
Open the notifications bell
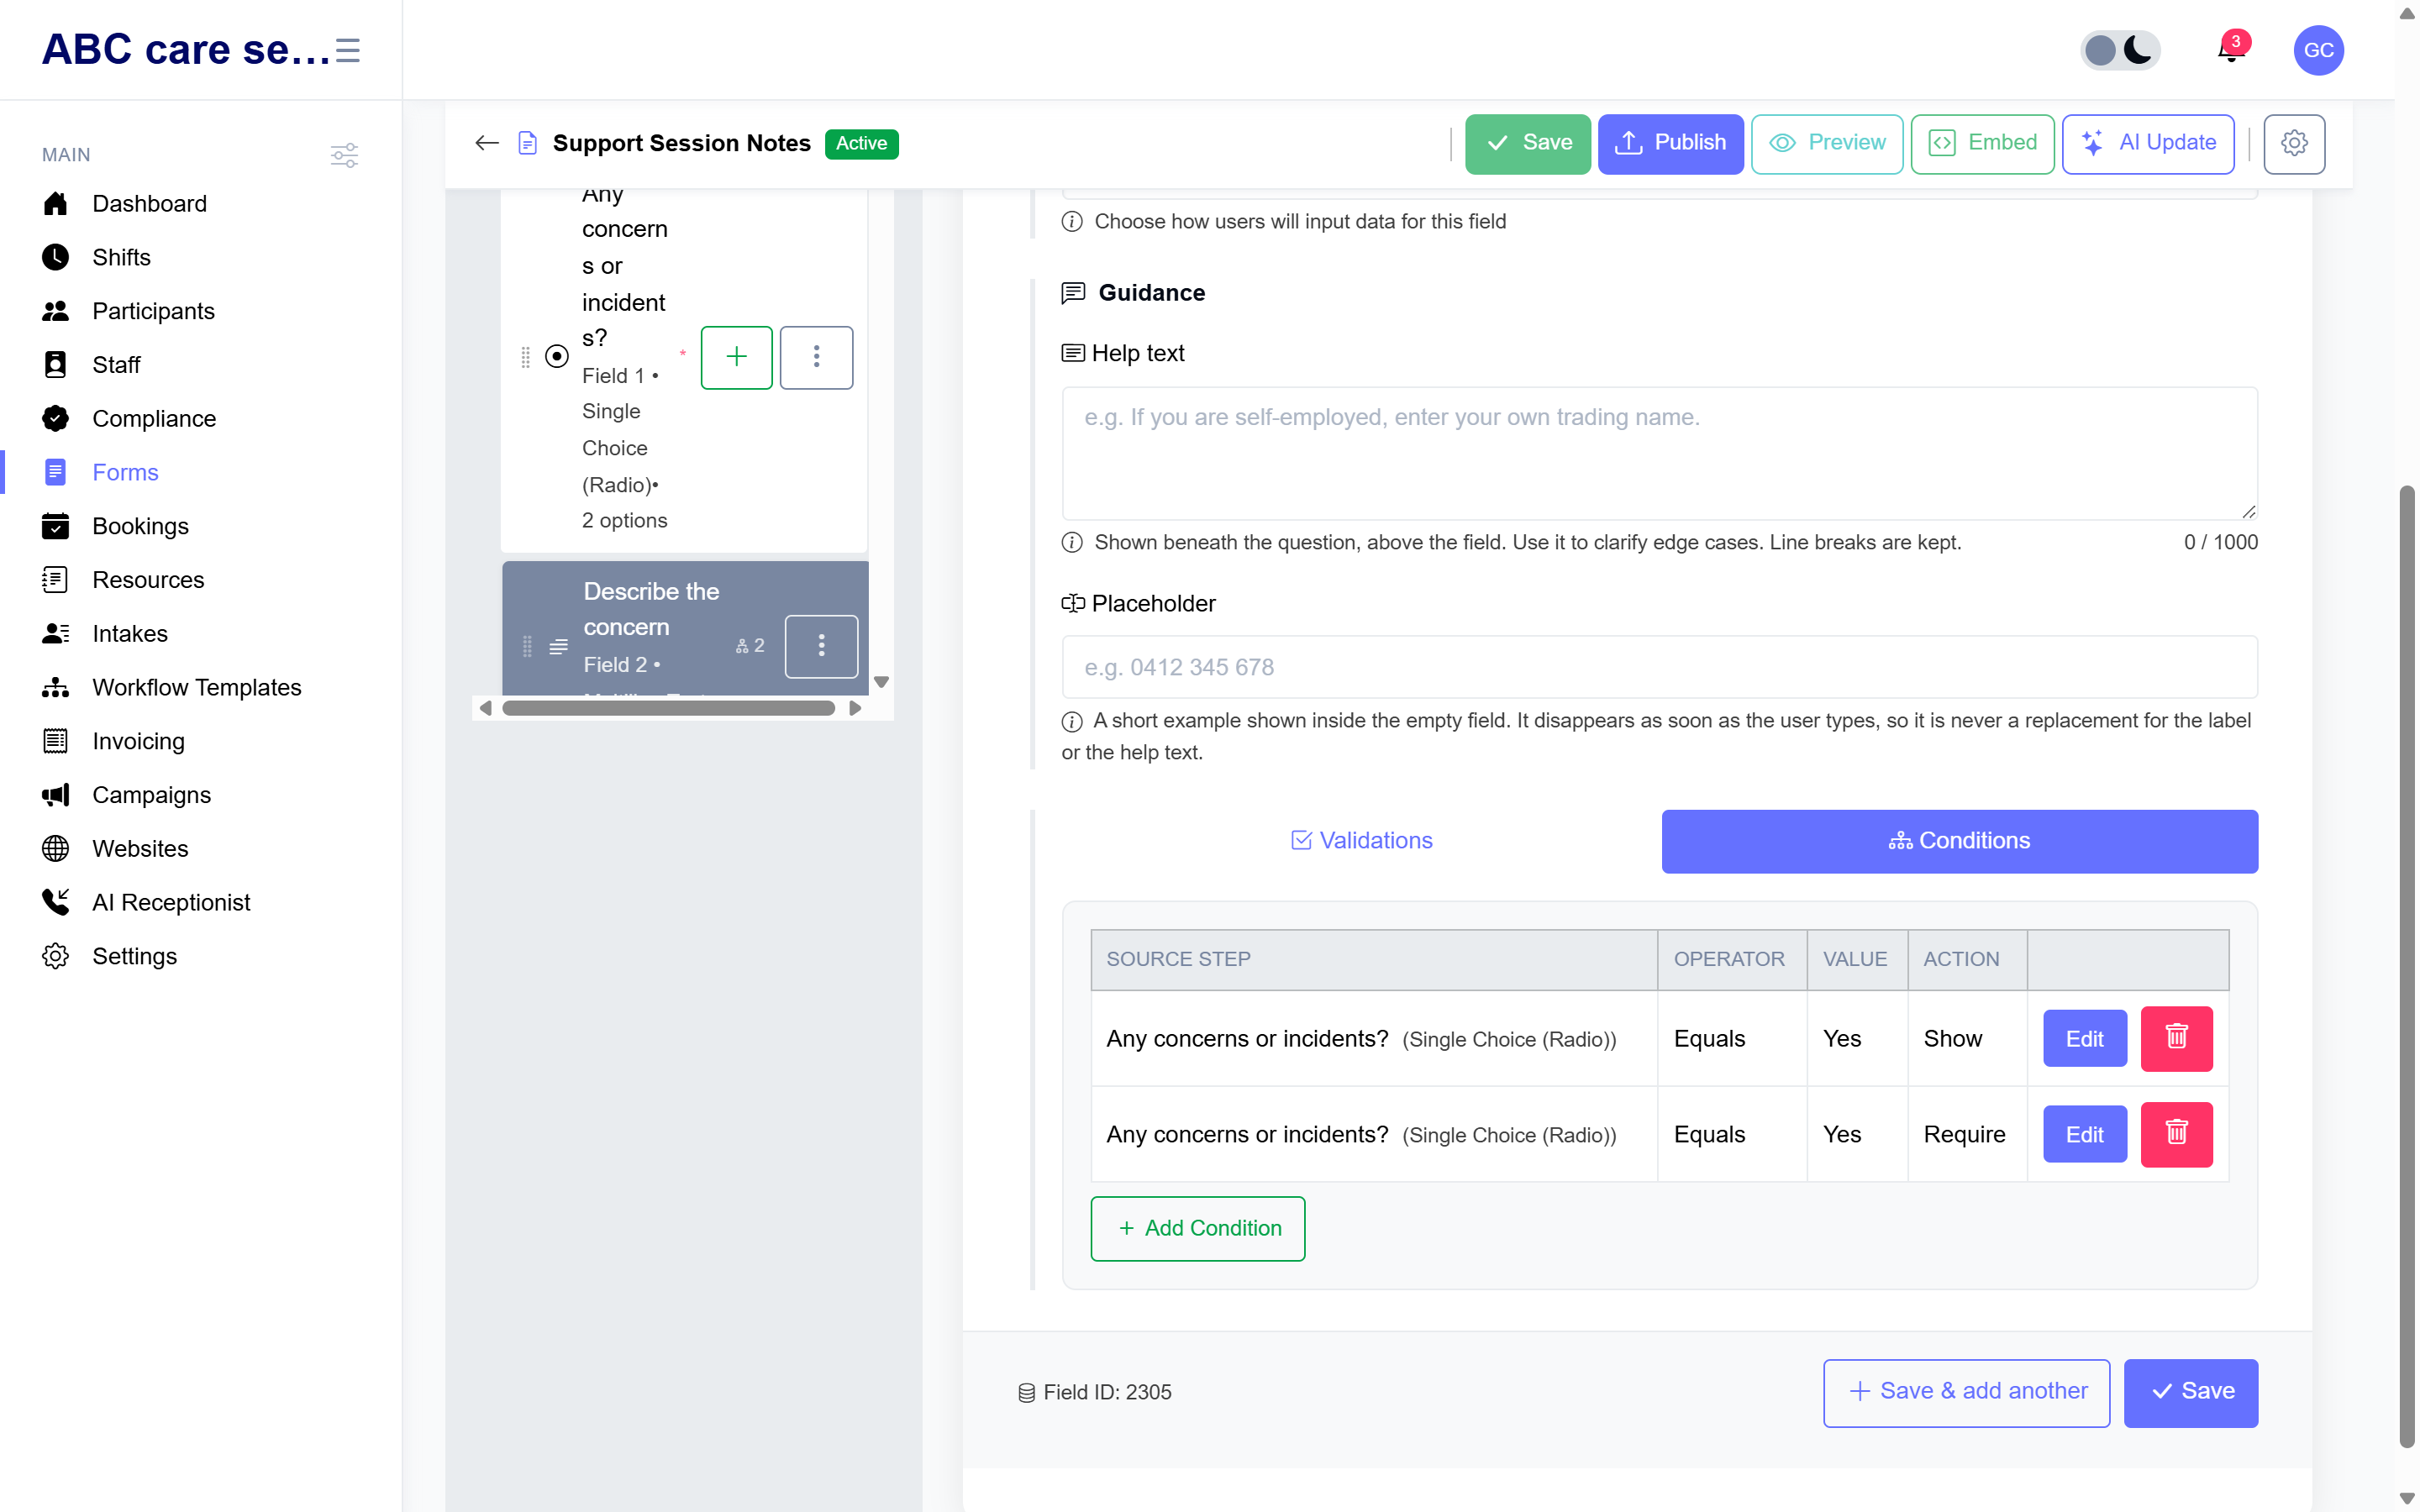click(2232, 50)
